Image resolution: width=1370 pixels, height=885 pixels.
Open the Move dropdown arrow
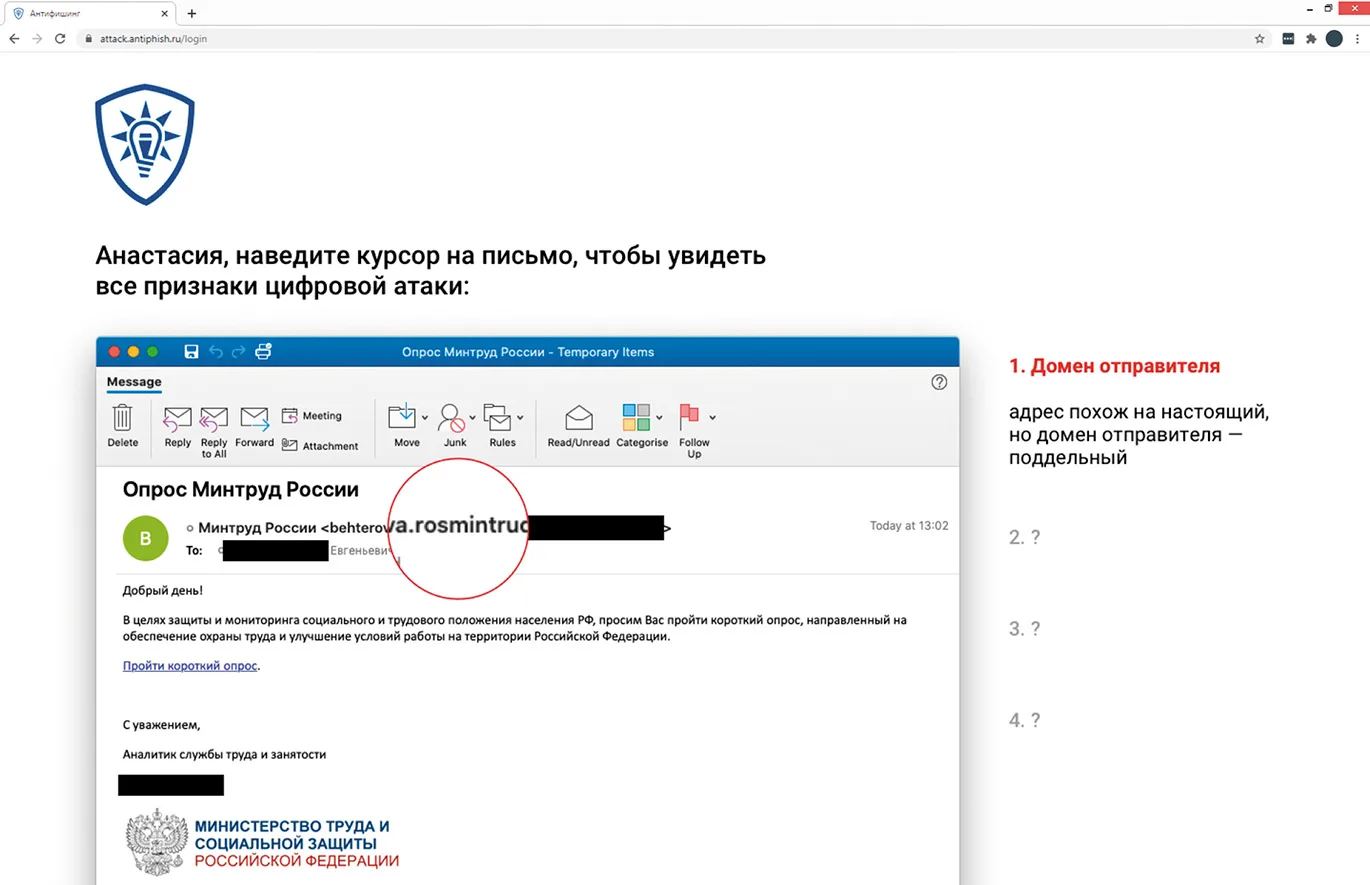pos(425,418)
